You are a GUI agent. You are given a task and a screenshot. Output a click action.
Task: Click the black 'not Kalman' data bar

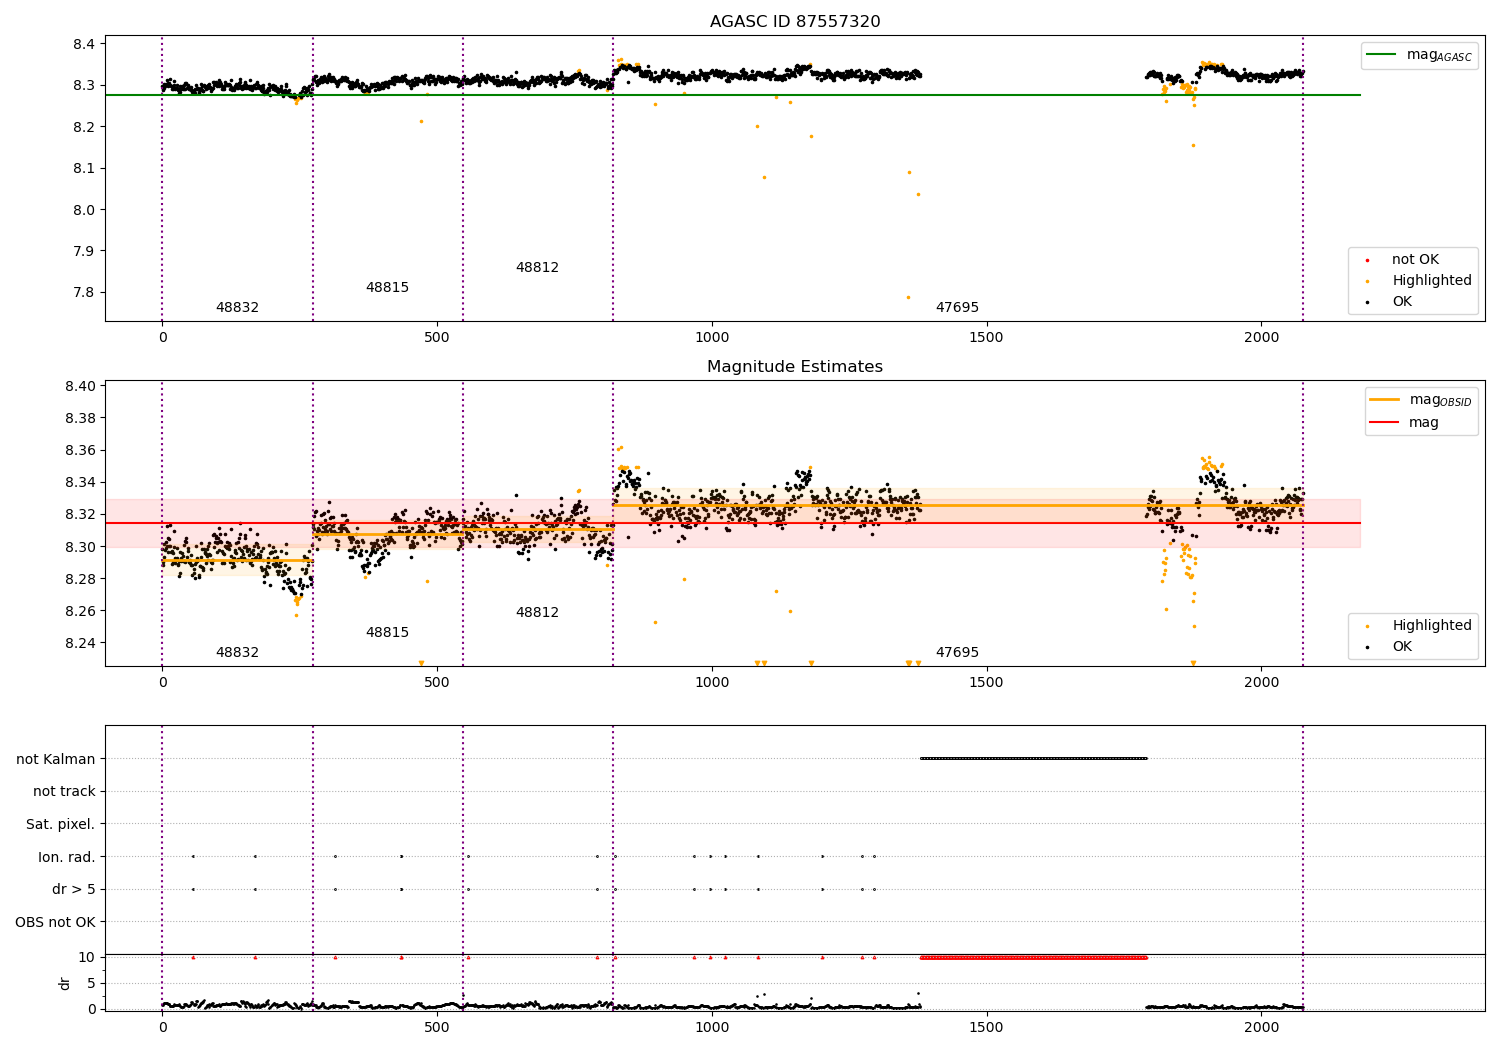[x=1033, y=758]
